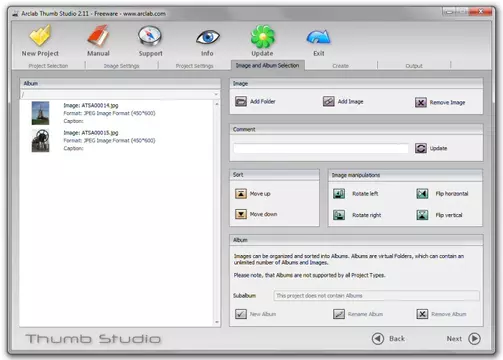Click the Caption line under ATSA00014.jpg
This screenshot has height=360, width=503.
click(73, 121)
